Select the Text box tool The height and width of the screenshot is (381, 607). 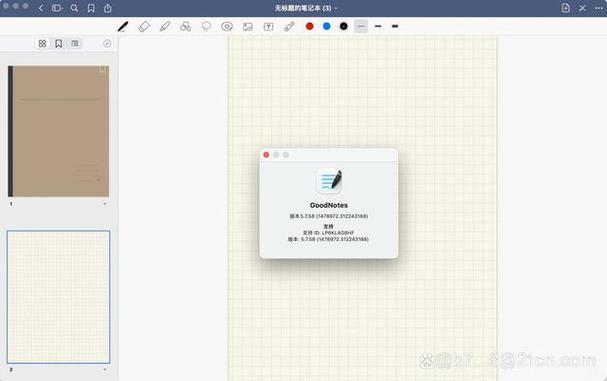[268, 27]
